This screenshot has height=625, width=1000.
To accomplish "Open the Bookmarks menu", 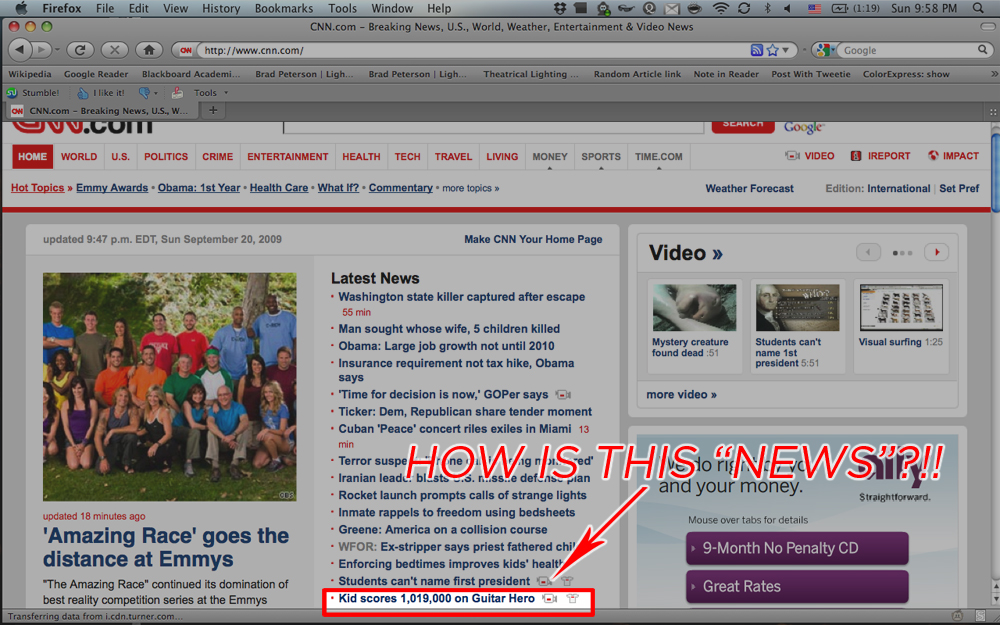I will click(x=284, y=8).
